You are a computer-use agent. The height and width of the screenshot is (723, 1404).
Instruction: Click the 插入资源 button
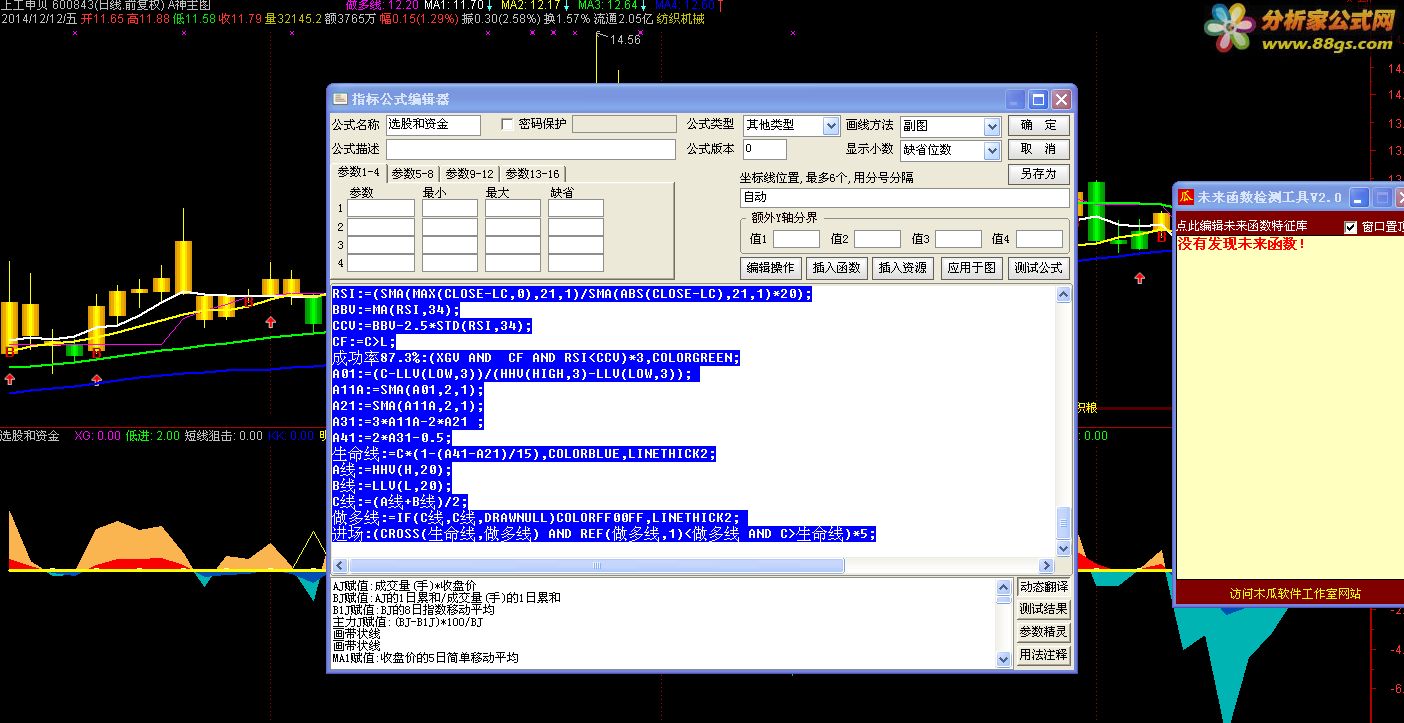[x=903, y=268]
